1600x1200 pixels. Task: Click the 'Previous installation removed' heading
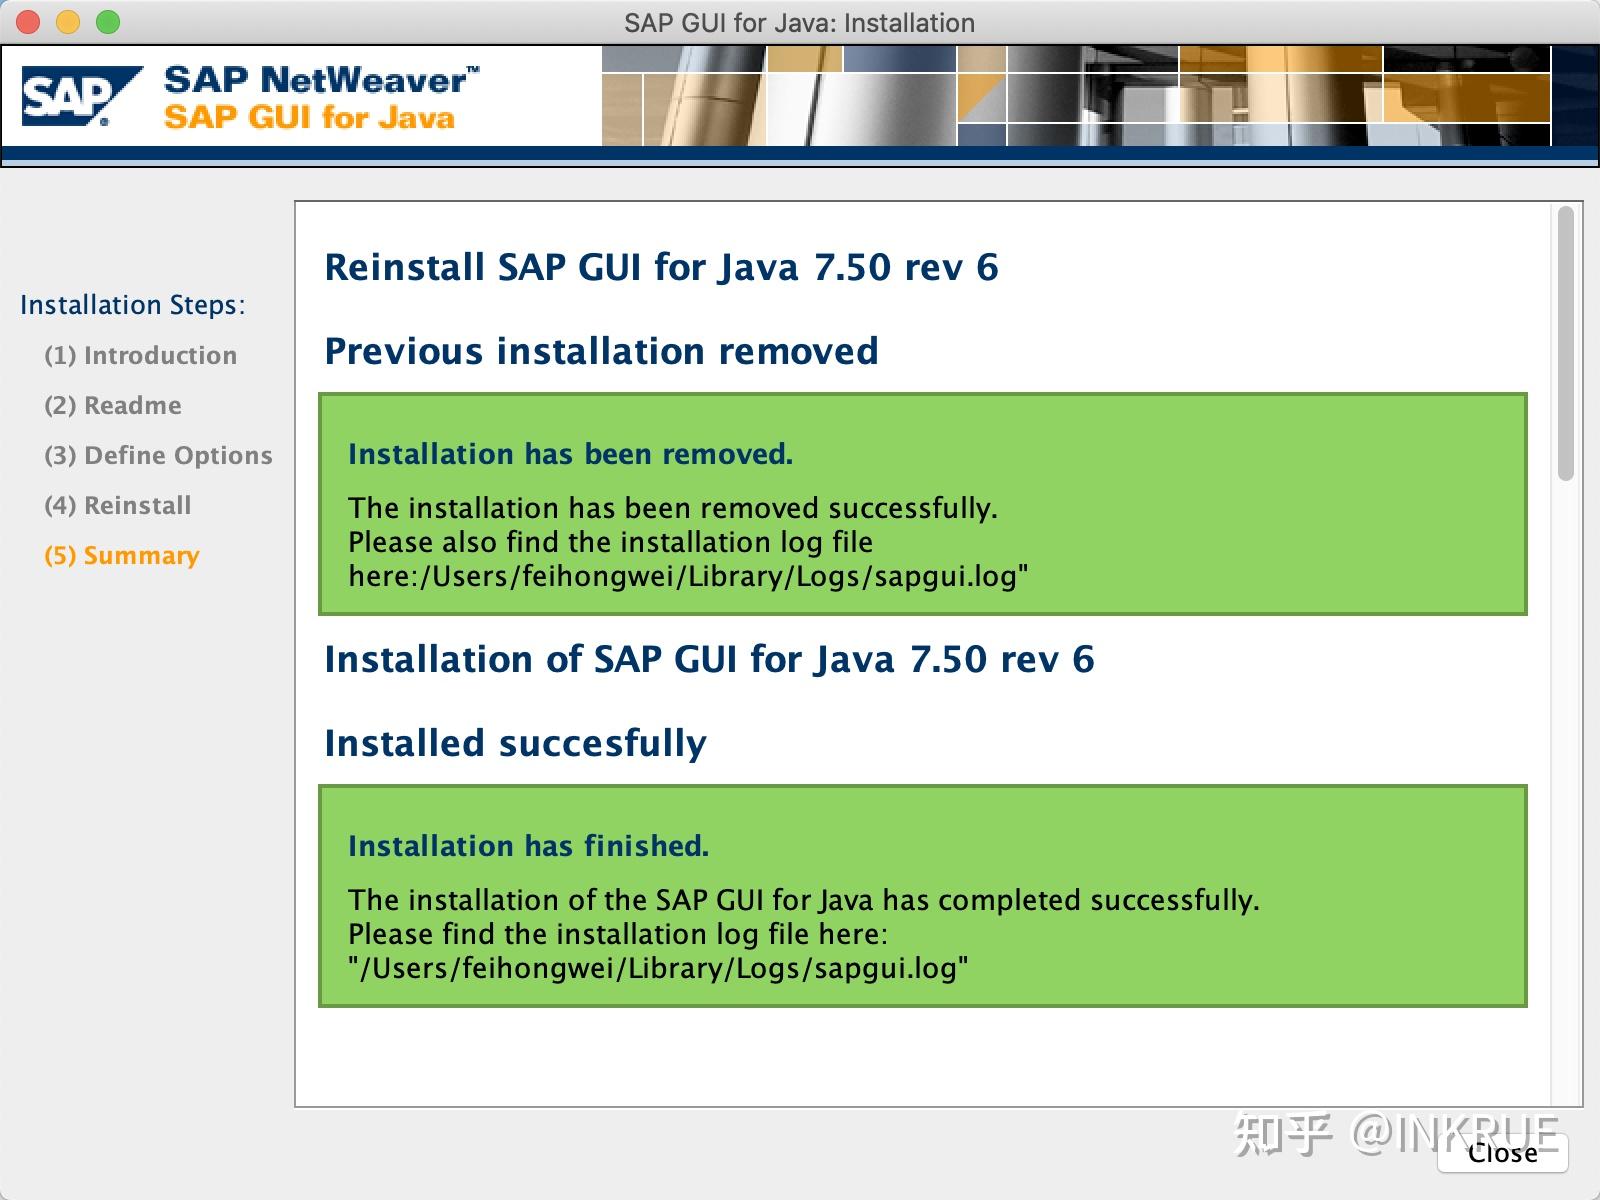click(x=601, y=351)
